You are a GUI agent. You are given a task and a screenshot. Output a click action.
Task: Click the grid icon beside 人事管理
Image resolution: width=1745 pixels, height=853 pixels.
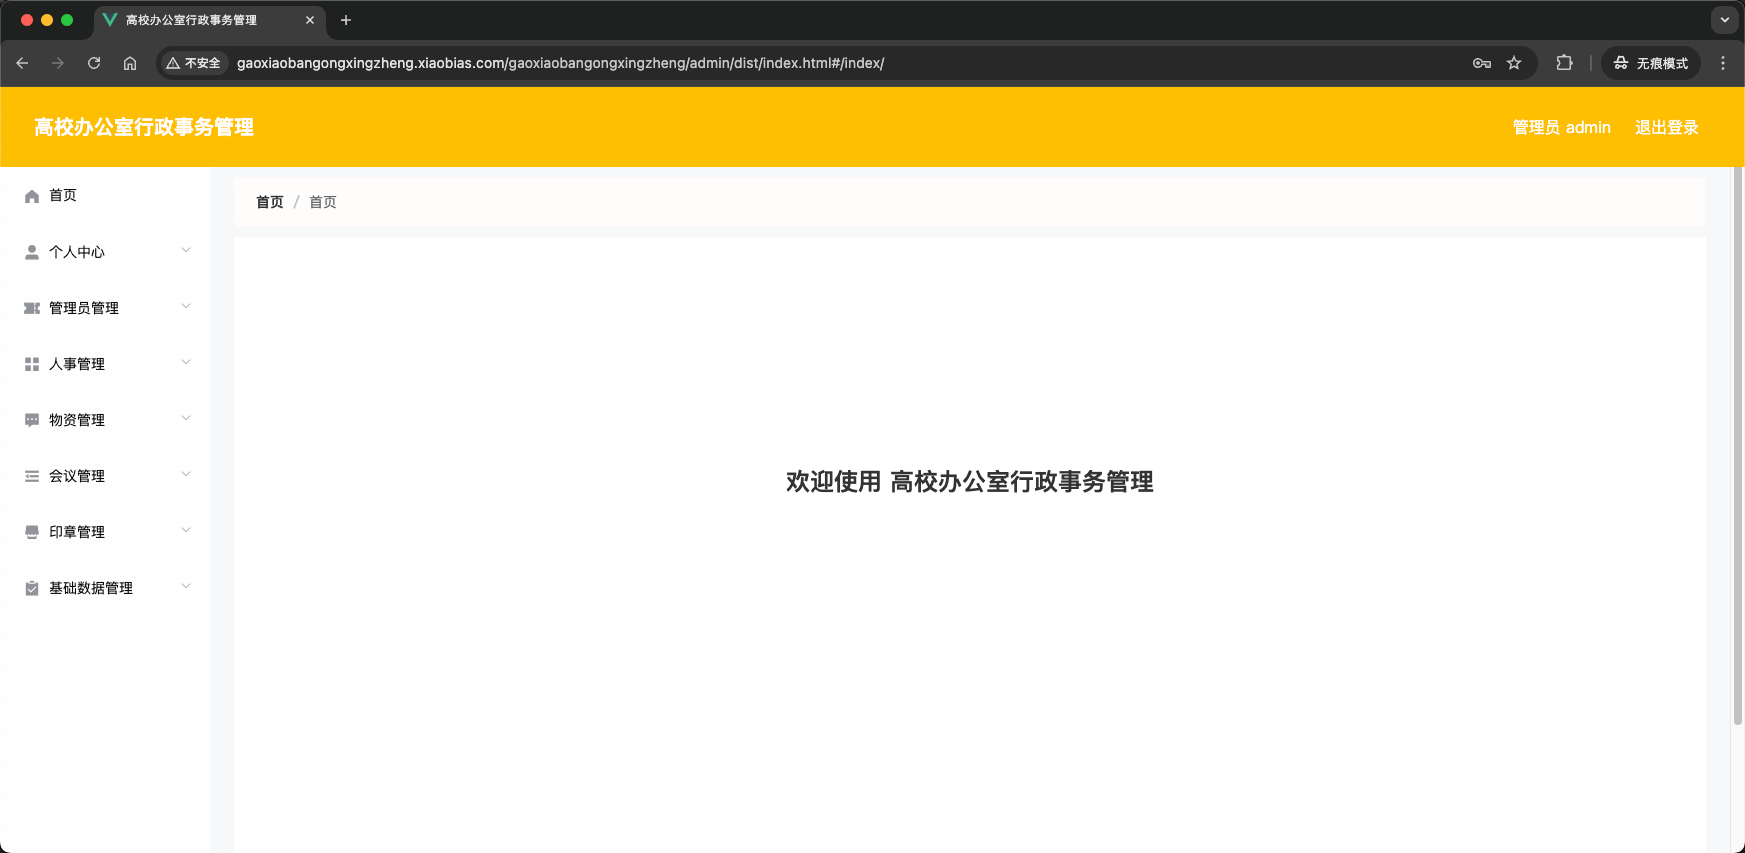tap(32, 364)
